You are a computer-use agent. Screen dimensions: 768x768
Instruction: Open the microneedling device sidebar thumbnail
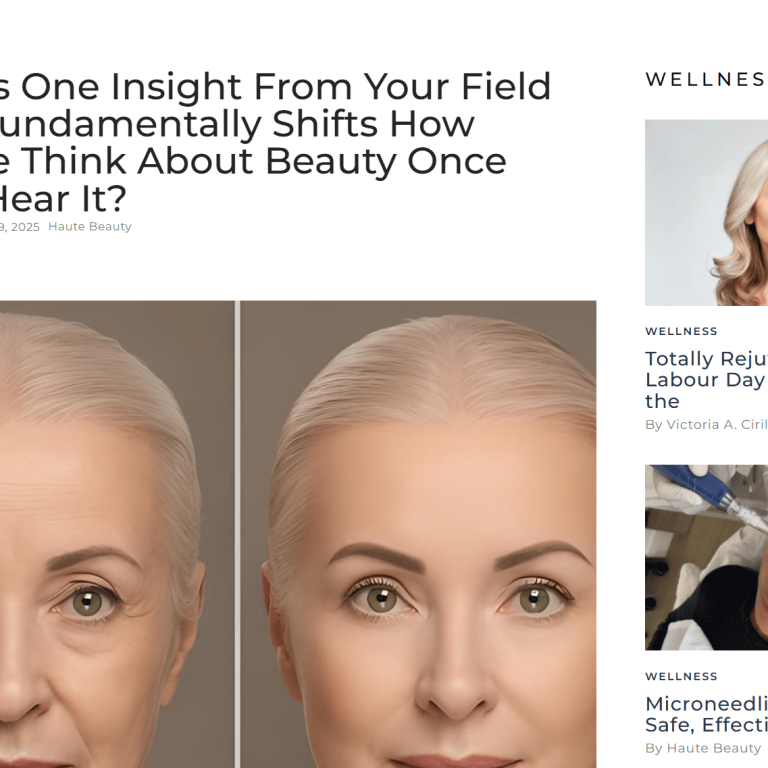706,557
